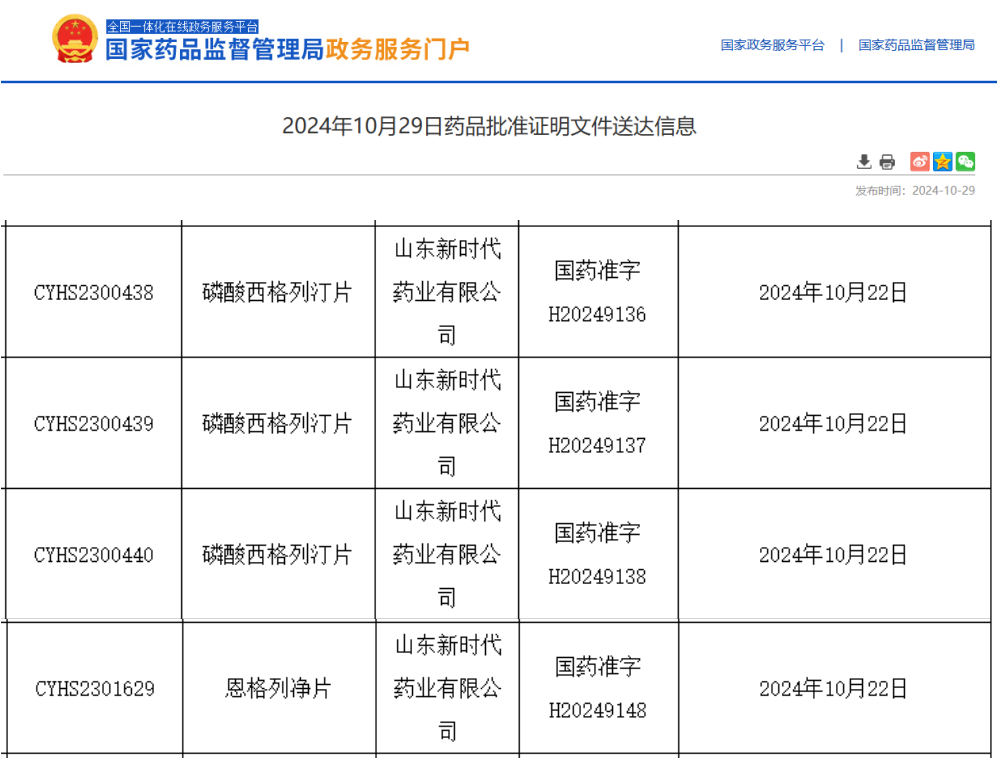Viewport: 1001px width, 760px height.
Task: Click date 2024年10月22日 in H20249148 row
Action: [833, 689]
